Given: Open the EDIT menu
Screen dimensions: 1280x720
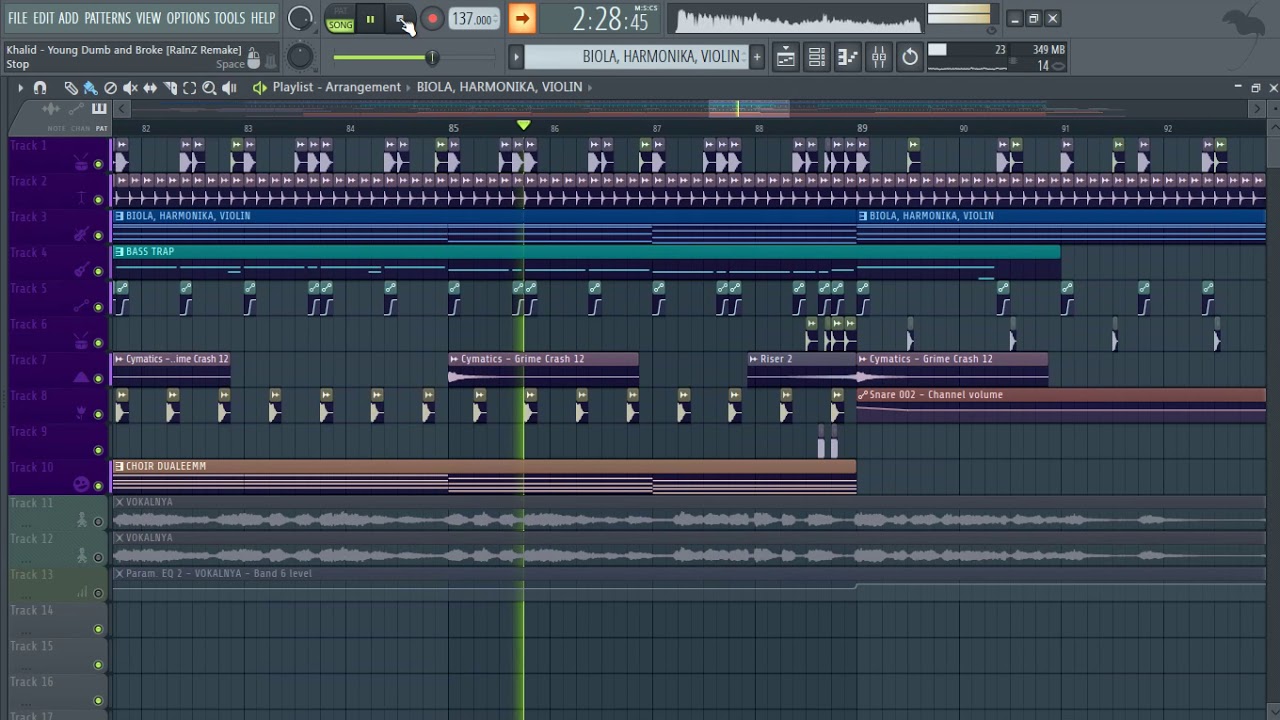Looking at the screenshot, I should pyautogui.click(x=43, y=18).
